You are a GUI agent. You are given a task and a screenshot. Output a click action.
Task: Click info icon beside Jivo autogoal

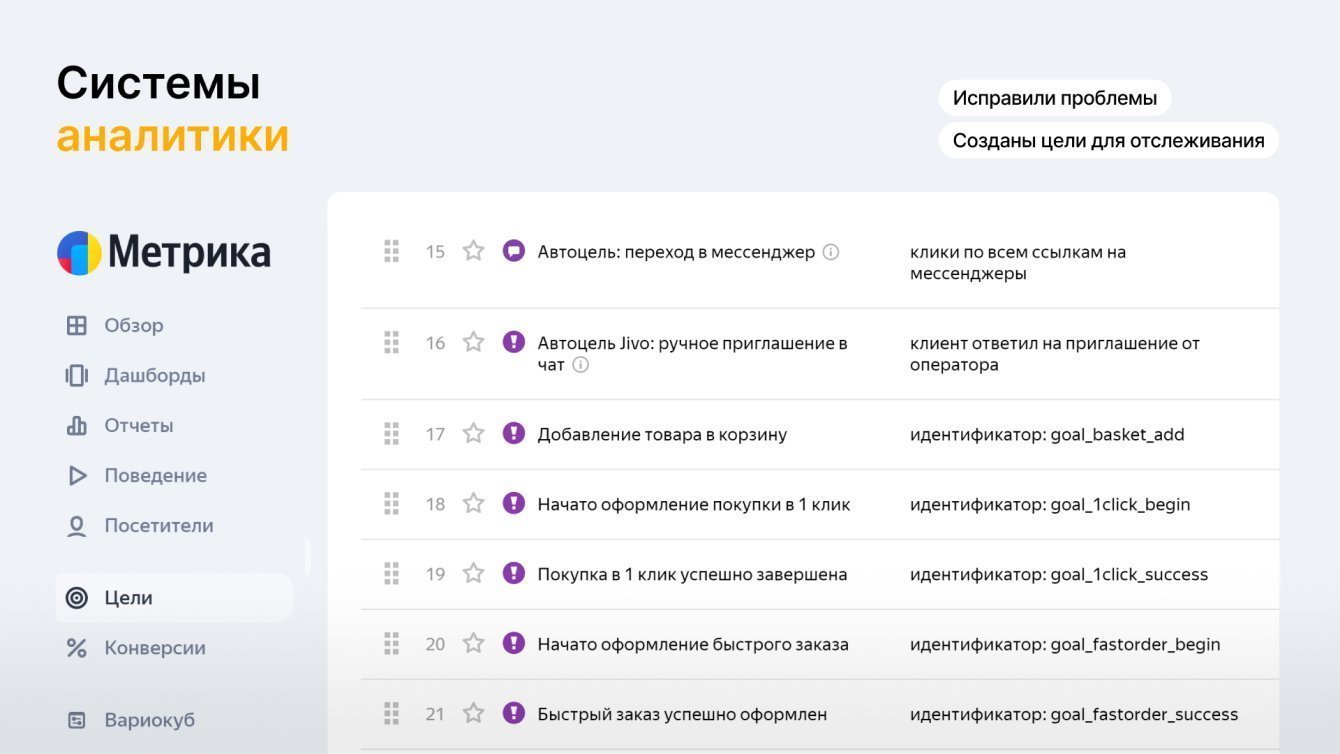(x=580, y=365)
